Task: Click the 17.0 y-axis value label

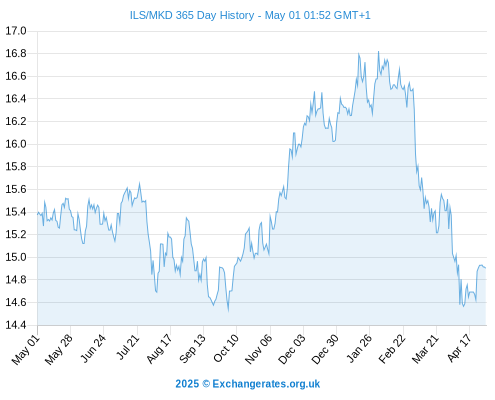Action: pos(16,31)
